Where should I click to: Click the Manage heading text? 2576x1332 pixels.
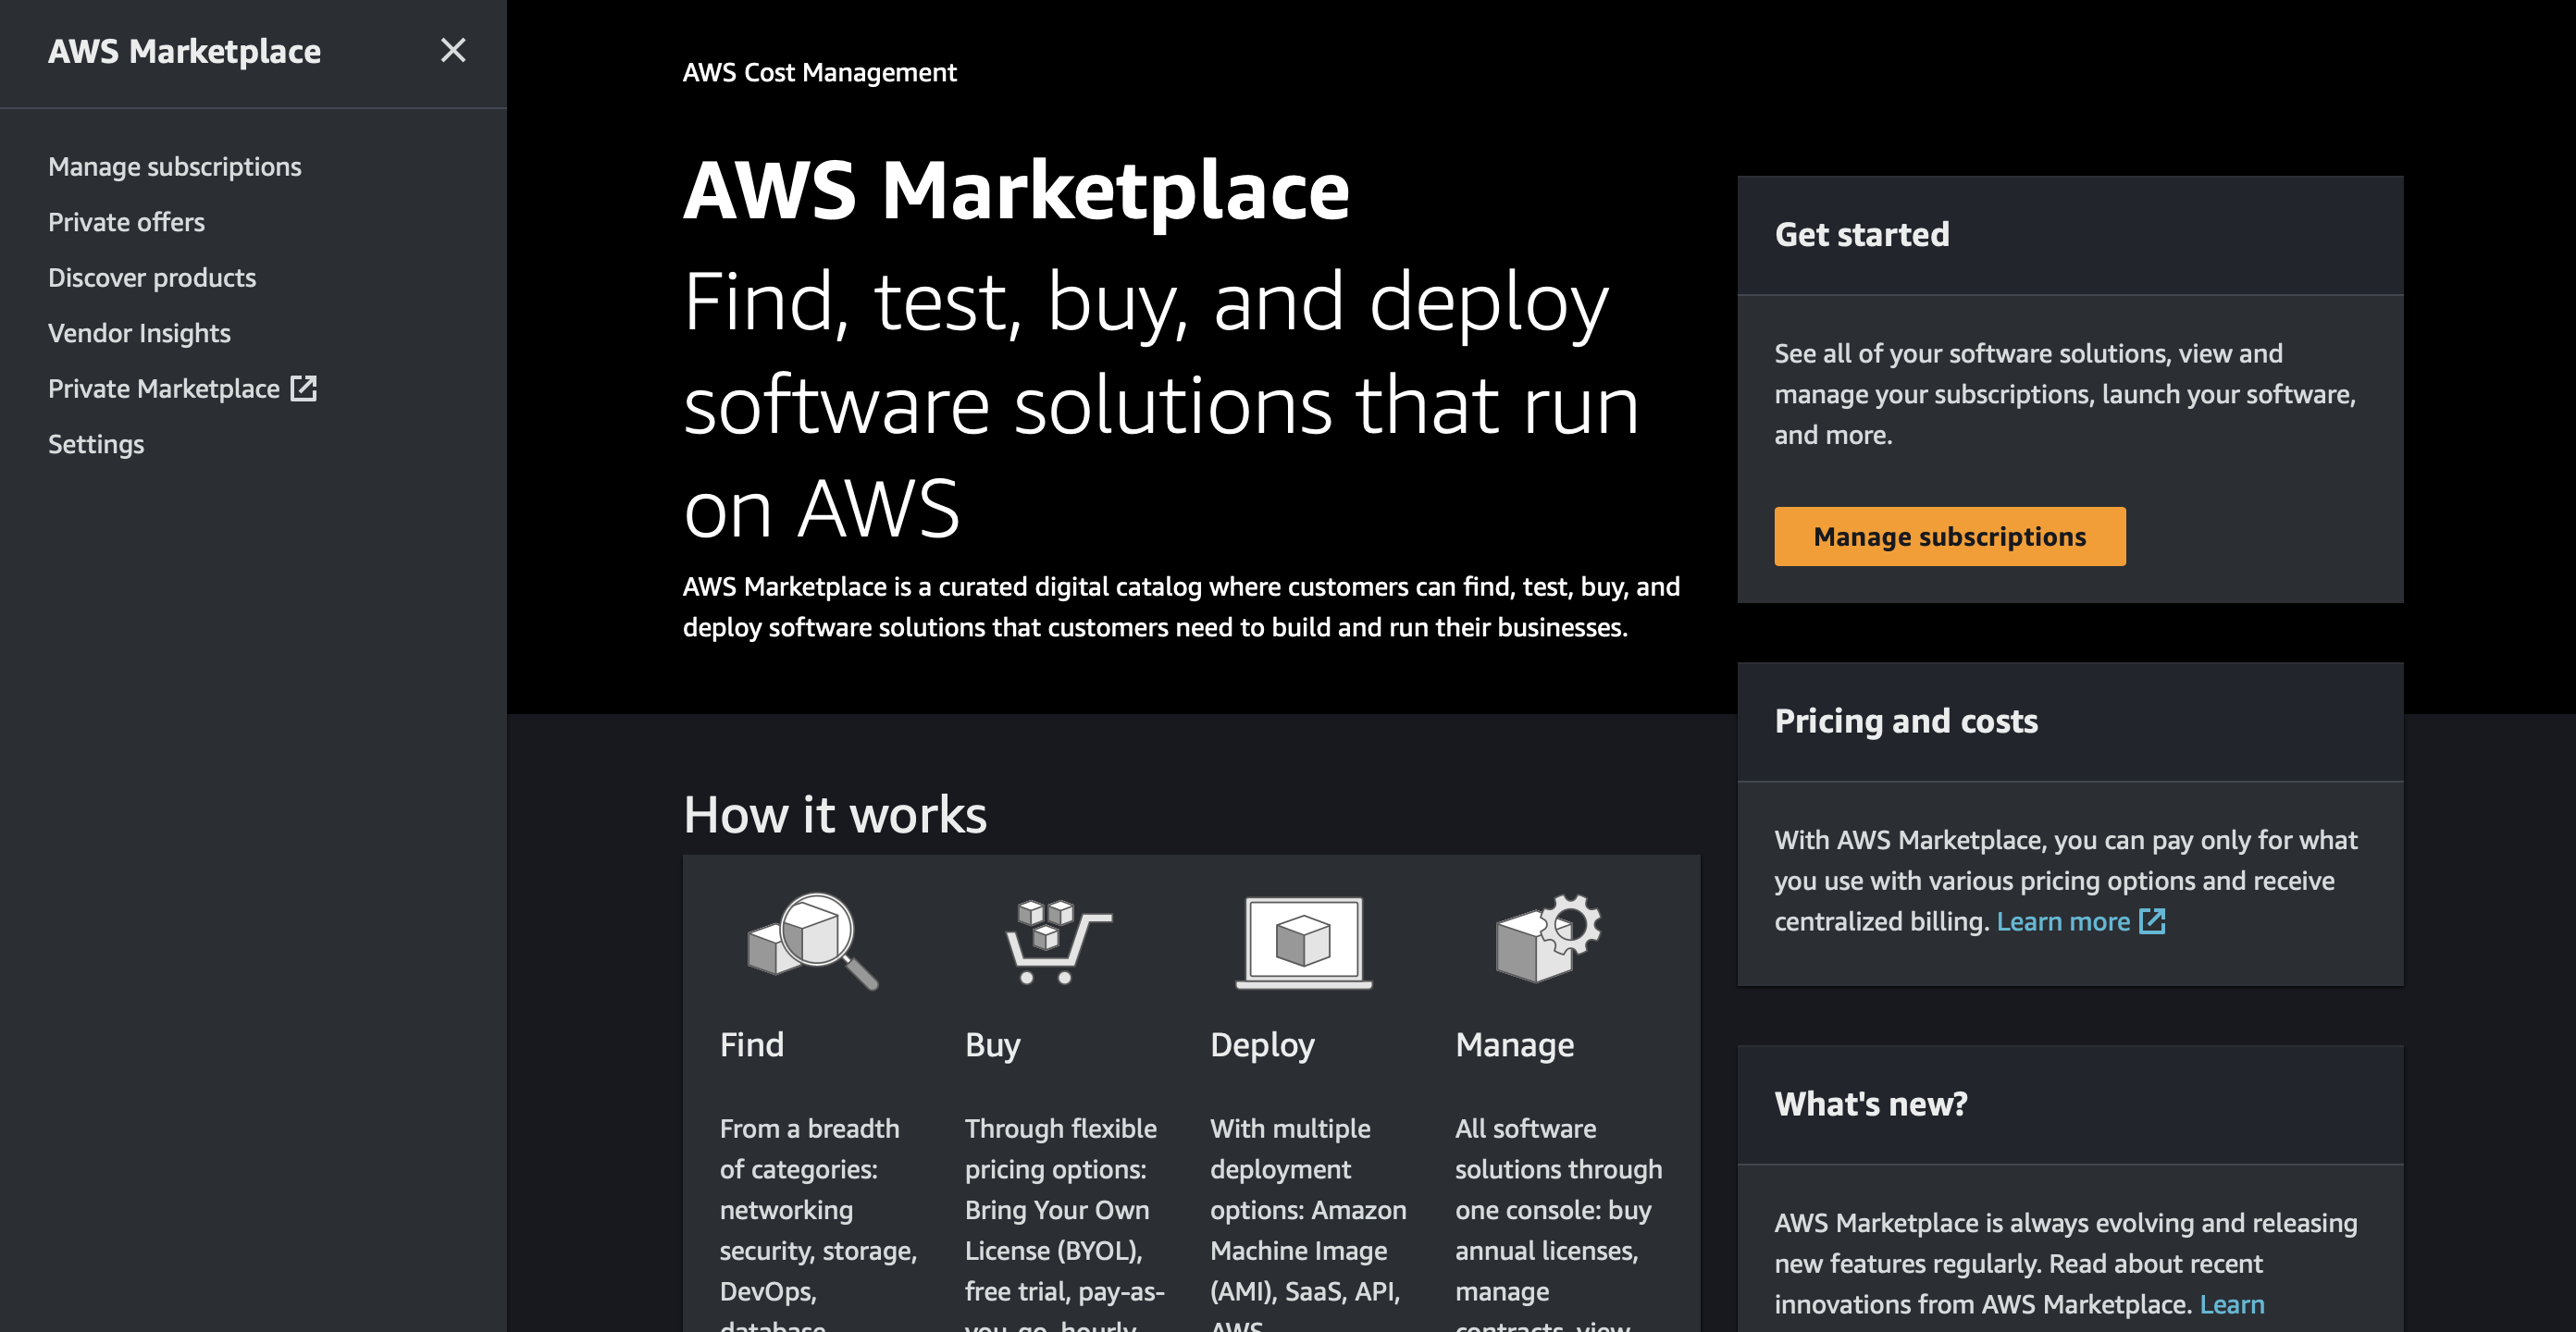pyautogui.click(x=1514, y=1045)
